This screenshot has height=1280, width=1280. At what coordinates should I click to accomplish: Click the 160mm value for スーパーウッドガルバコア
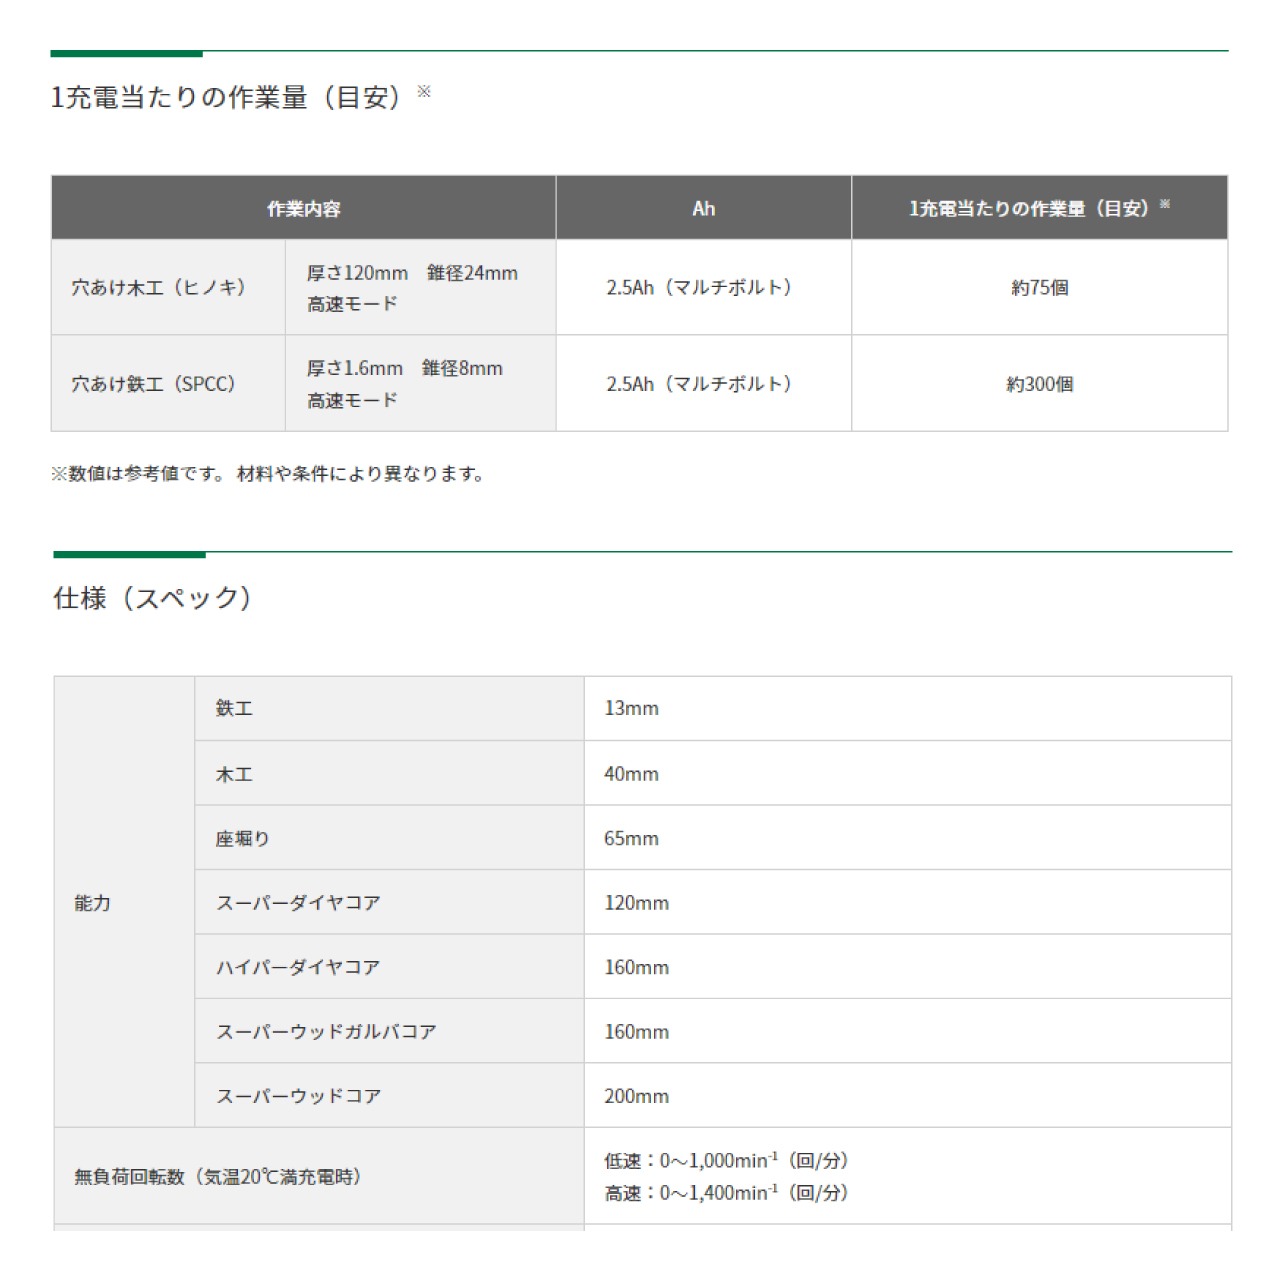(x=636, y=1031)
